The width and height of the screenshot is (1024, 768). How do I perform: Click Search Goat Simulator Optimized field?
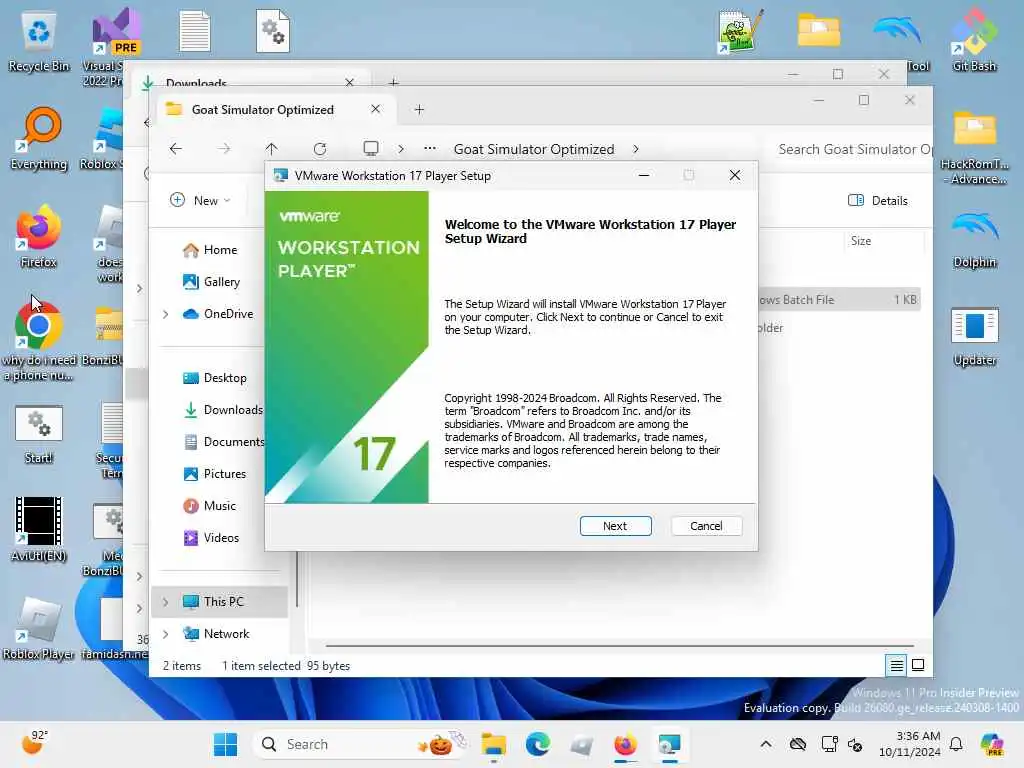[x=850, y=149]
